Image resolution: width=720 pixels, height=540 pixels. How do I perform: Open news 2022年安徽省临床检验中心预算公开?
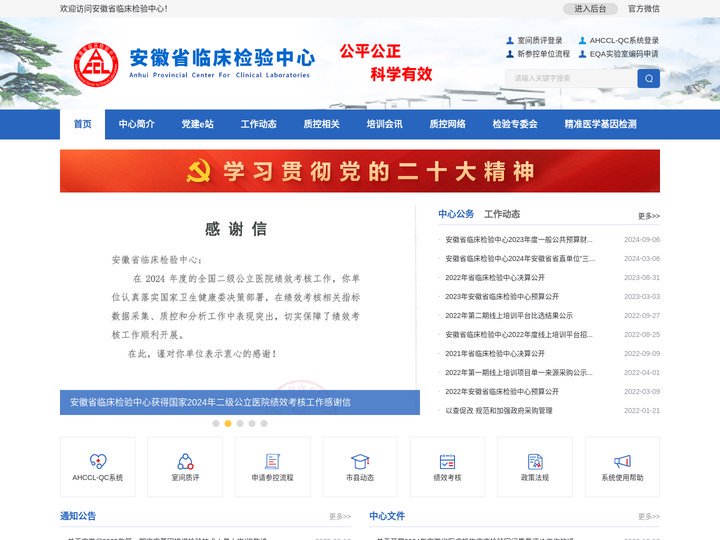click(502, 392)
